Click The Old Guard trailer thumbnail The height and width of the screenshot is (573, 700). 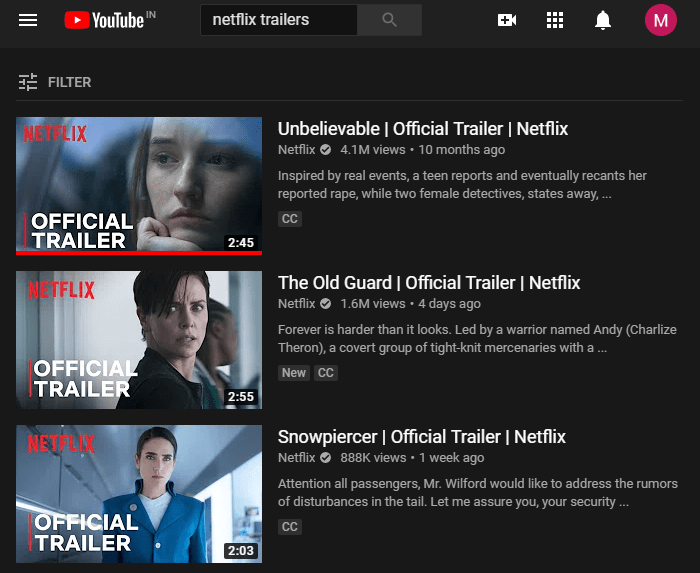click(x=139, y=340)
